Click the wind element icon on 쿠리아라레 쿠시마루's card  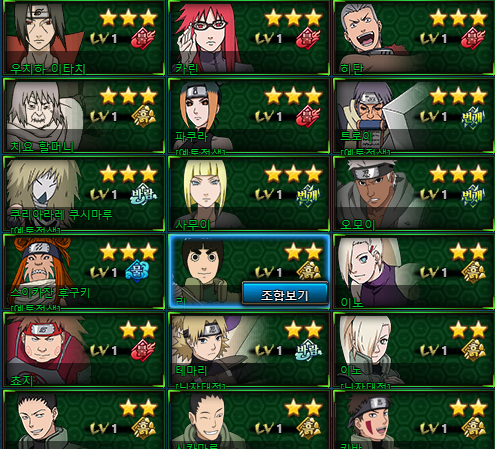(x=144, y=194)
